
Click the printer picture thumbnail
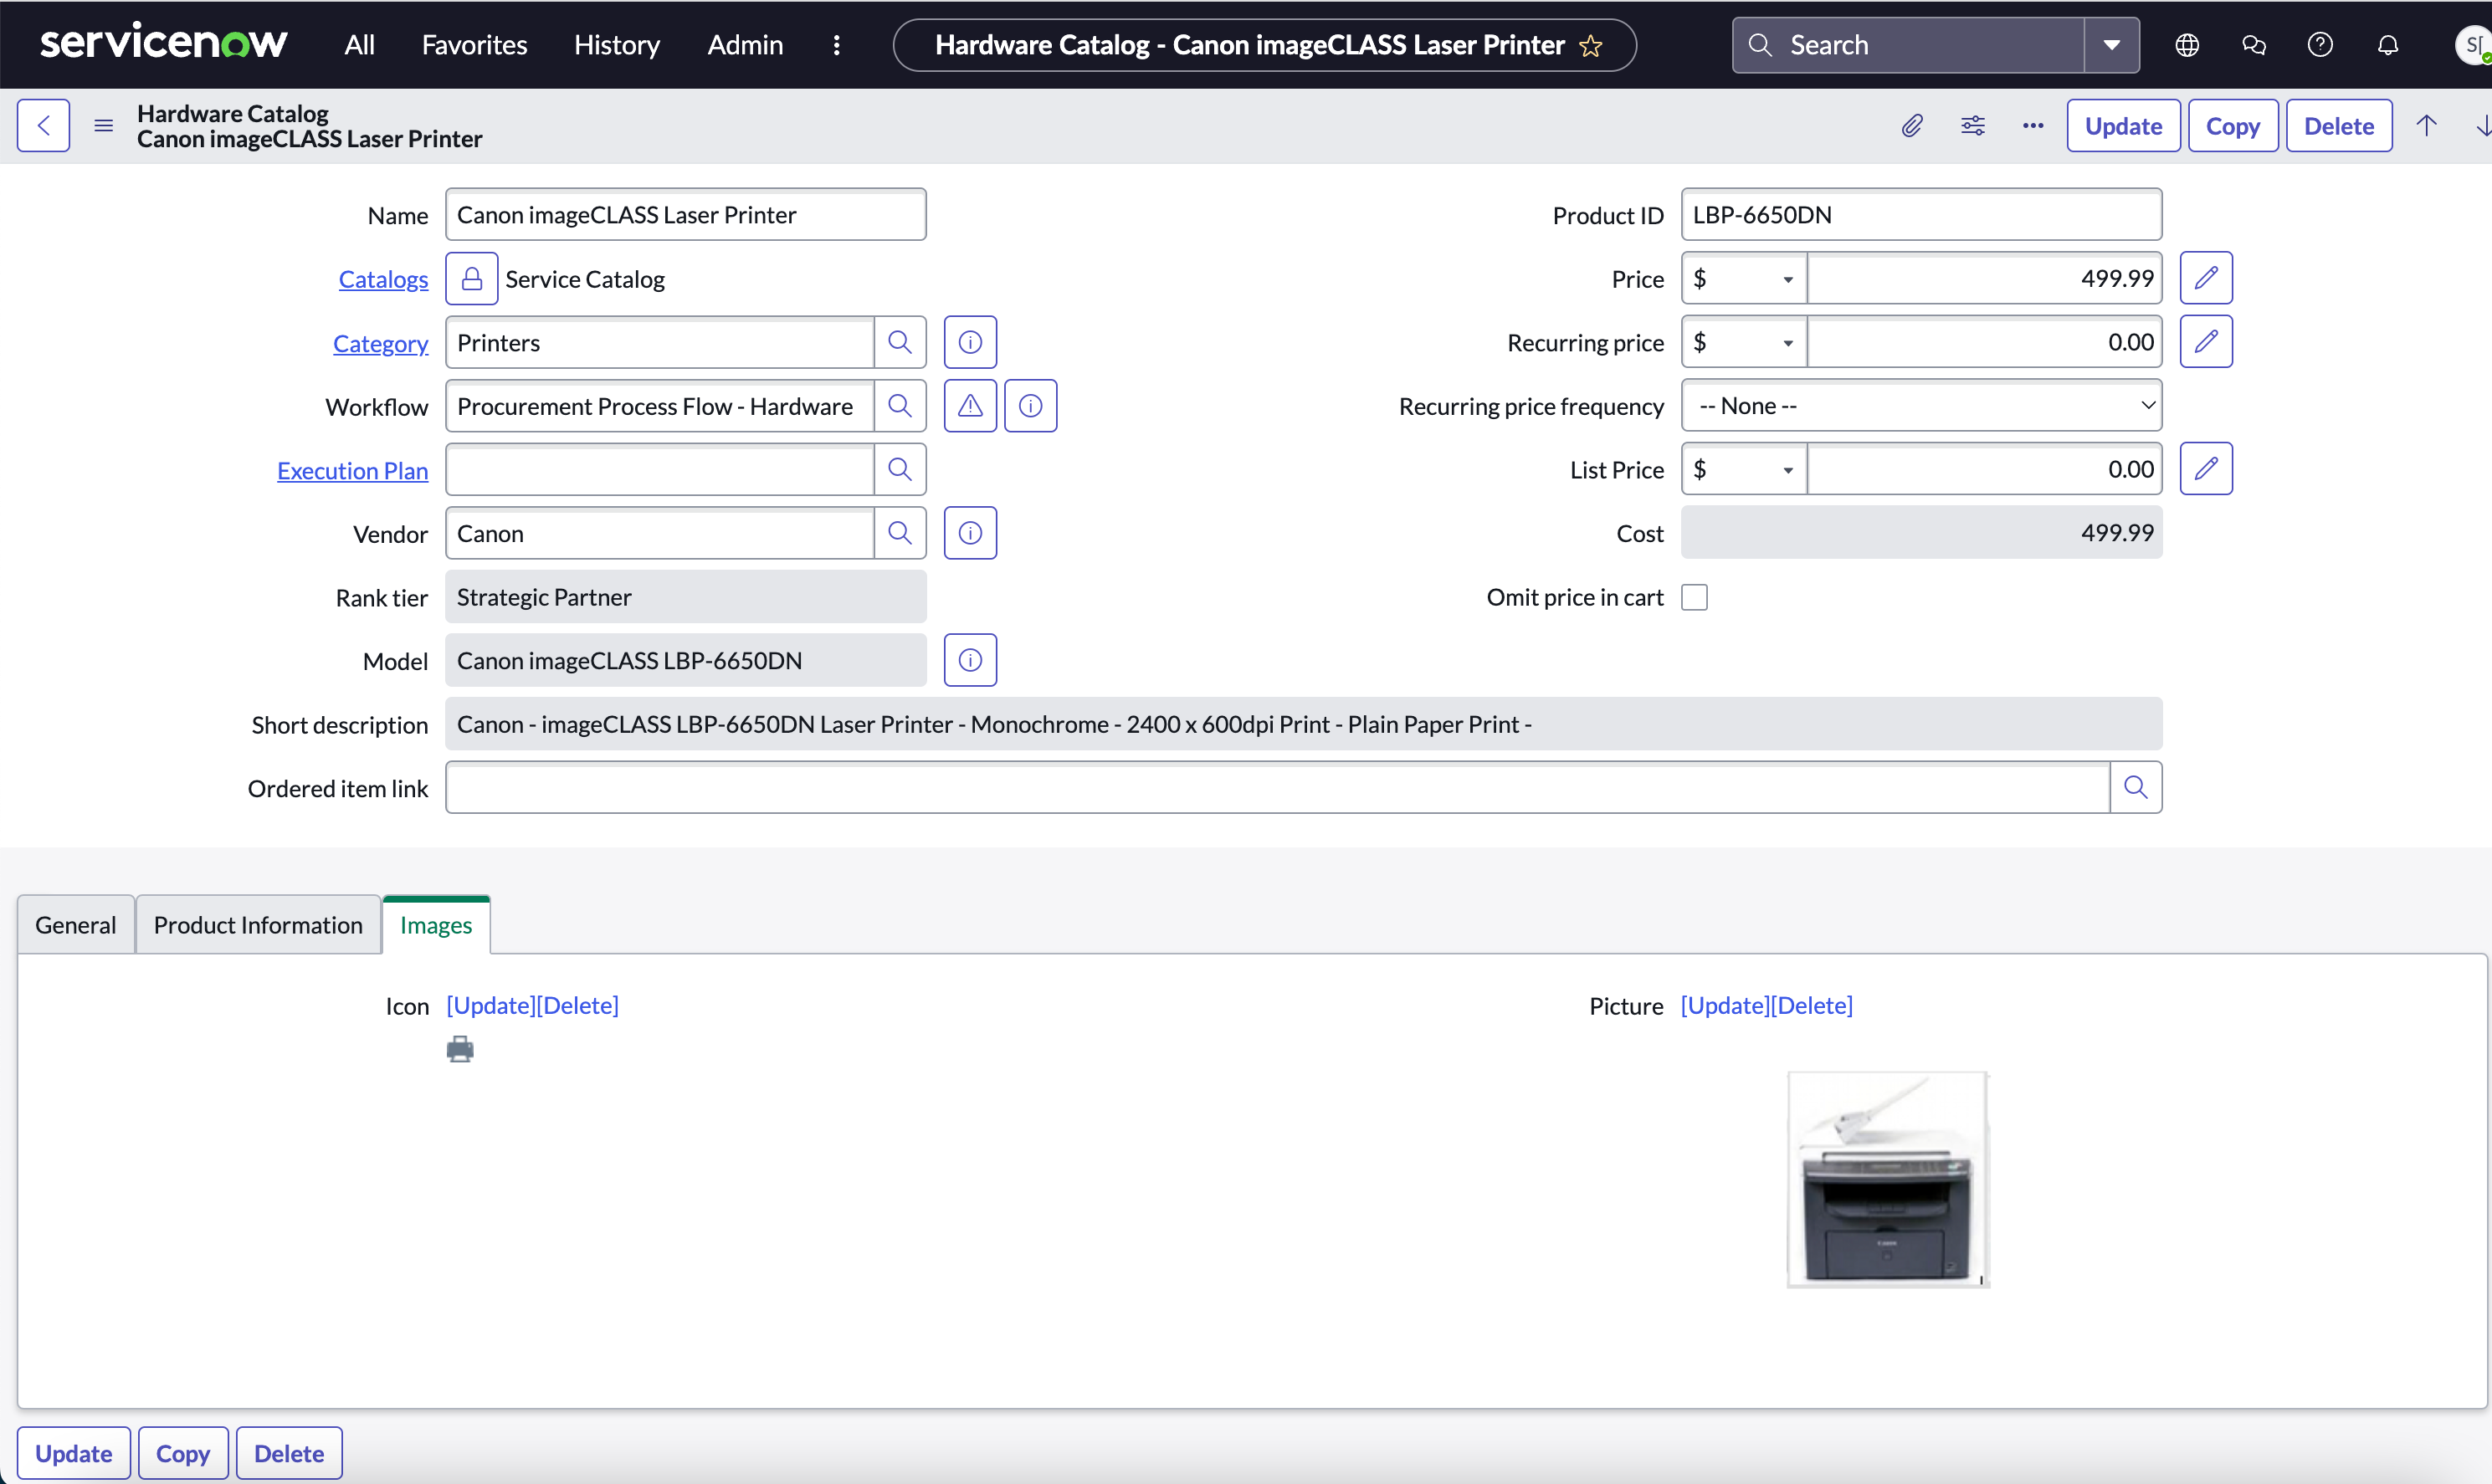1888,1180
